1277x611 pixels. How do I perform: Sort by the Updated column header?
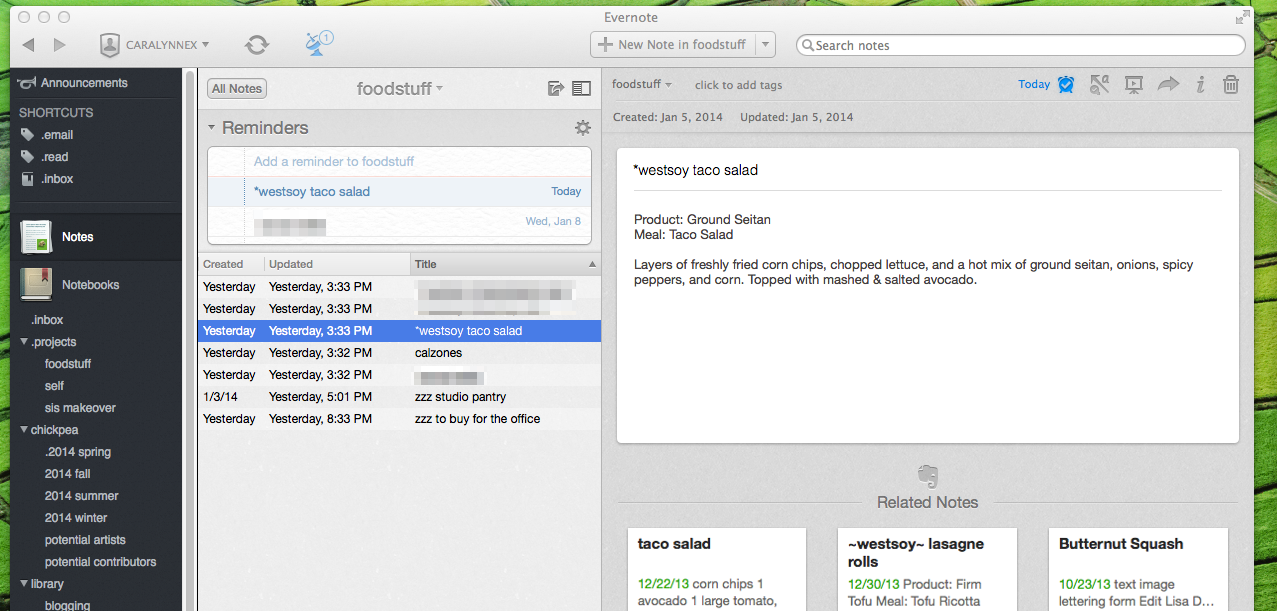coord(338,264)
